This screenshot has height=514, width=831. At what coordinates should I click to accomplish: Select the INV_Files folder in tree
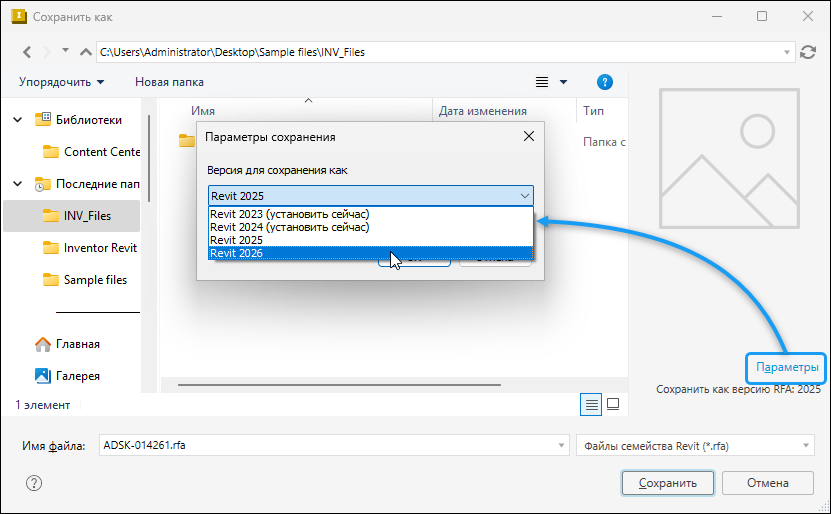(x=72, y=216)
